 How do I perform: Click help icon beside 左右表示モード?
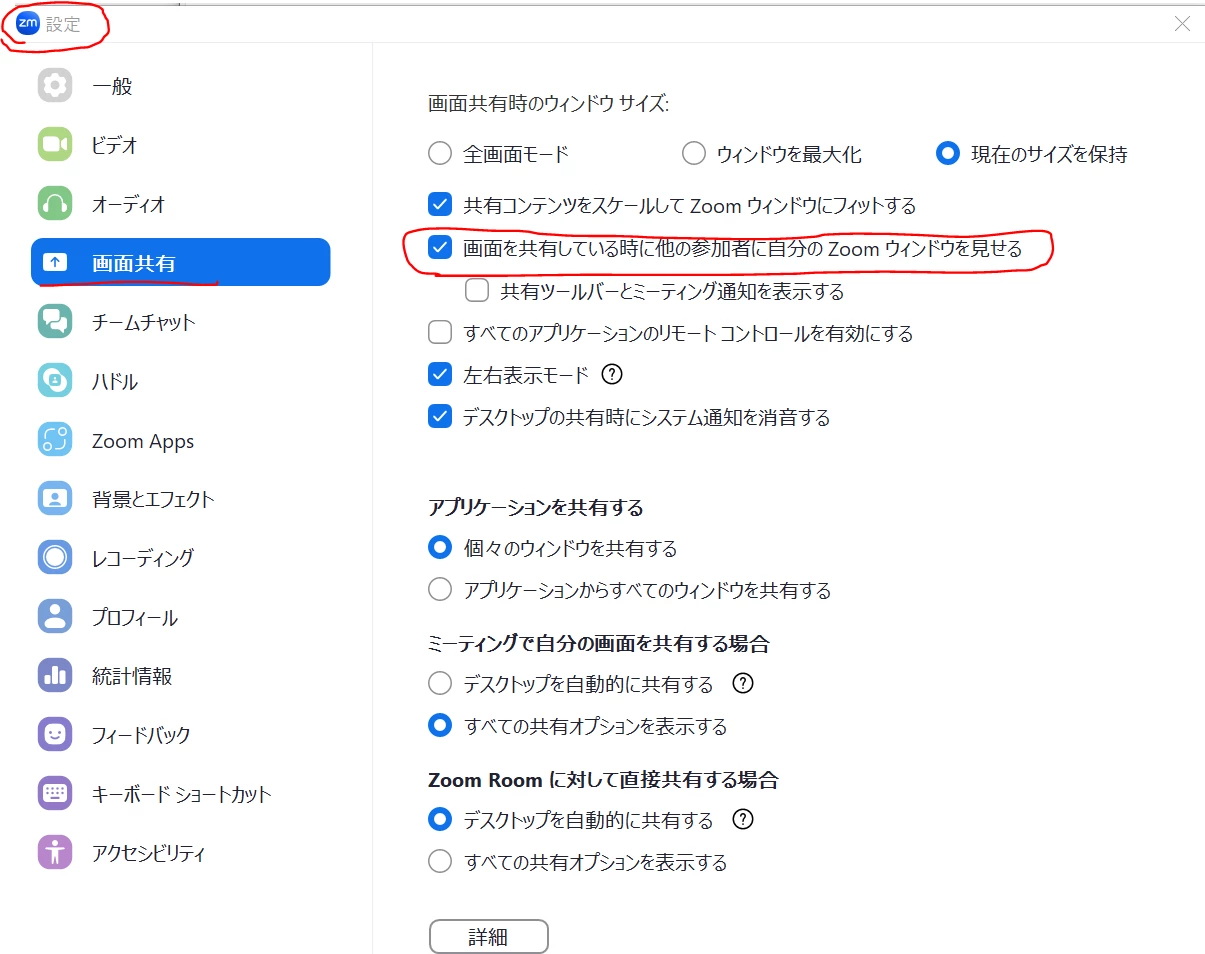point(613,374)
